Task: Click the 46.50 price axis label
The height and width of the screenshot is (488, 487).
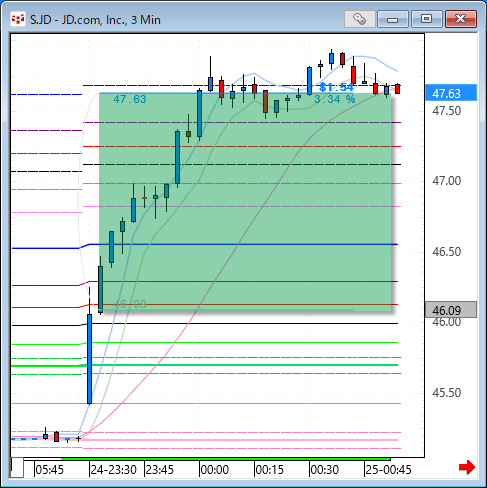Action: point(446,252)
